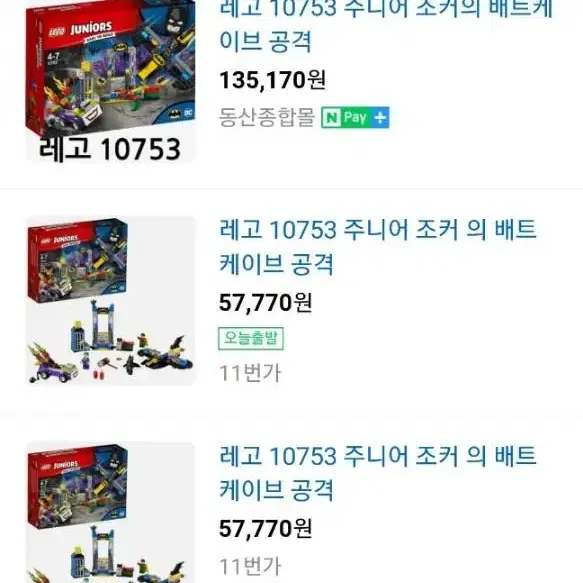The image size is (583, 583).
Task: Click the green N logo in Pay badge
Action: [332, 118]
